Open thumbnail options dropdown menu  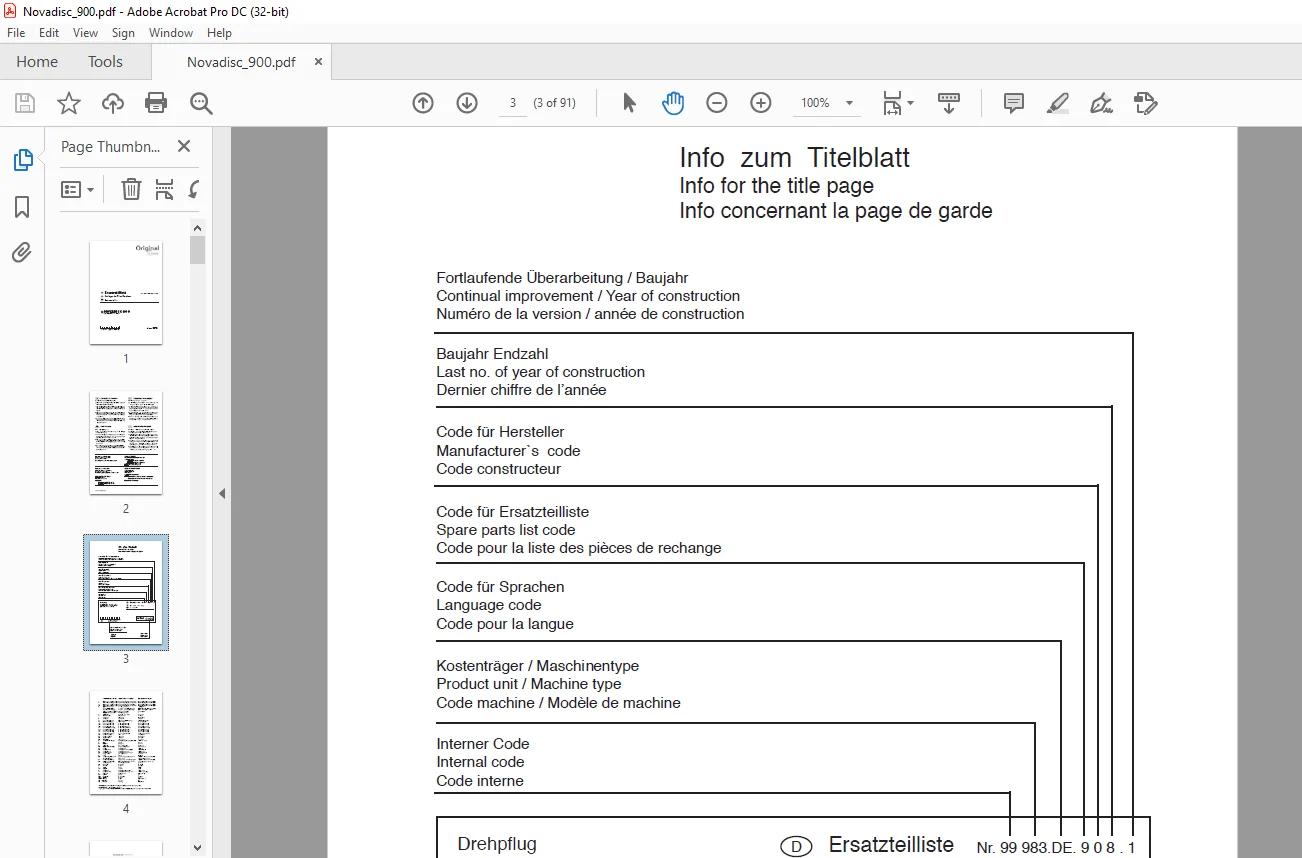78,189
